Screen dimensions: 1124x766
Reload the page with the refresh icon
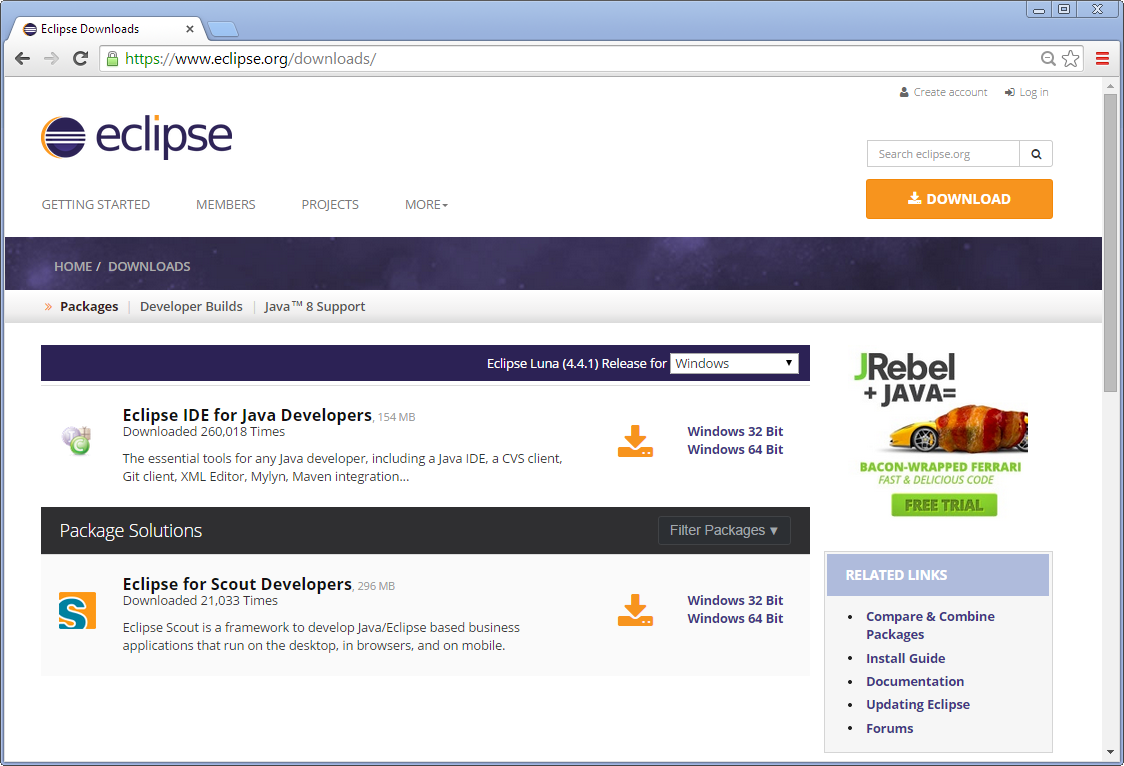point(80,59)
